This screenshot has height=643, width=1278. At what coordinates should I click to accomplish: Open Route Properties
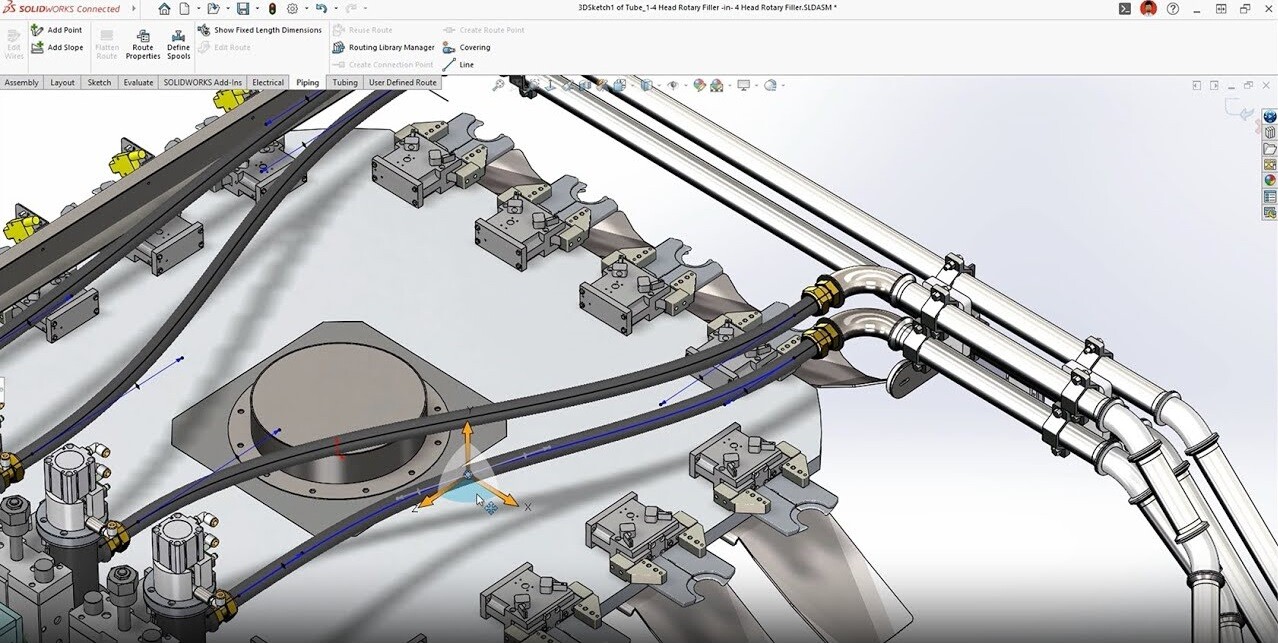pyautogui.click(x=142, y=43)
